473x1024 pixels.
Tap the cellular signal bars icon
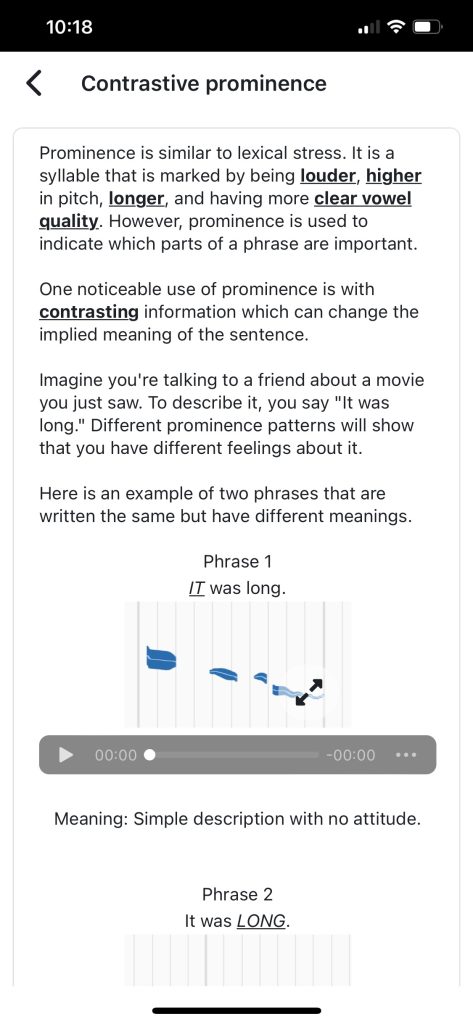pyautogui.click(x=368, y=28)
